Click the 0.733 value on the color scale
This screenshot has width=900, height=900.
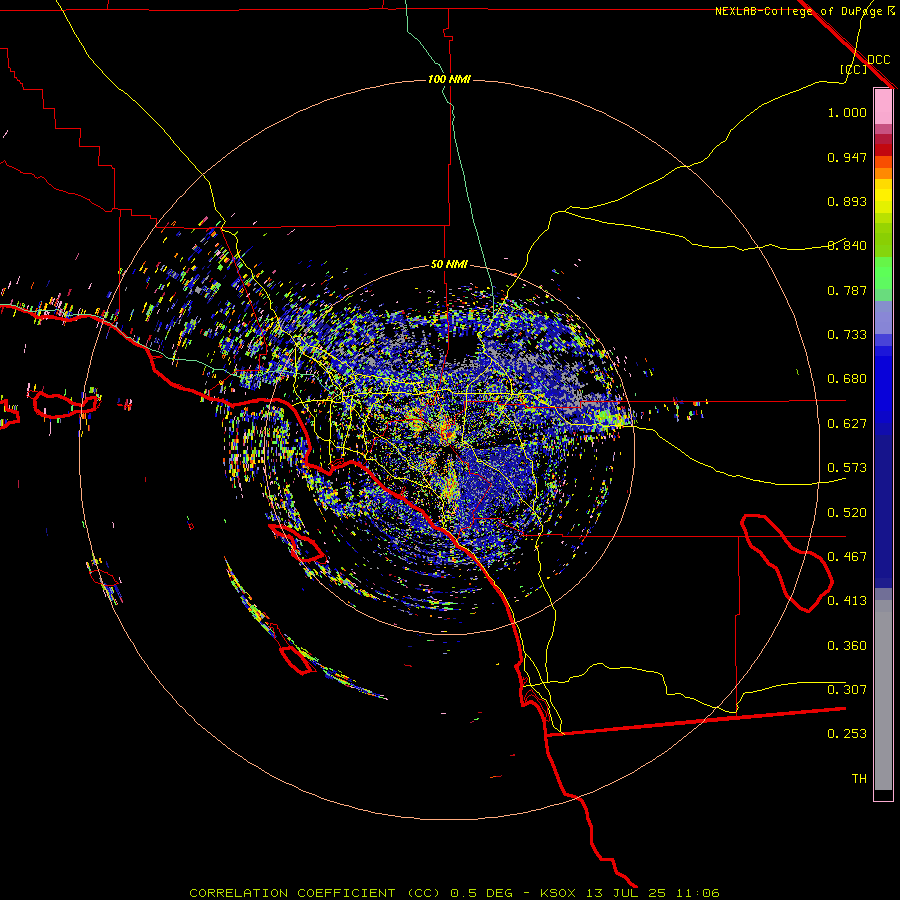coord(847,335)
